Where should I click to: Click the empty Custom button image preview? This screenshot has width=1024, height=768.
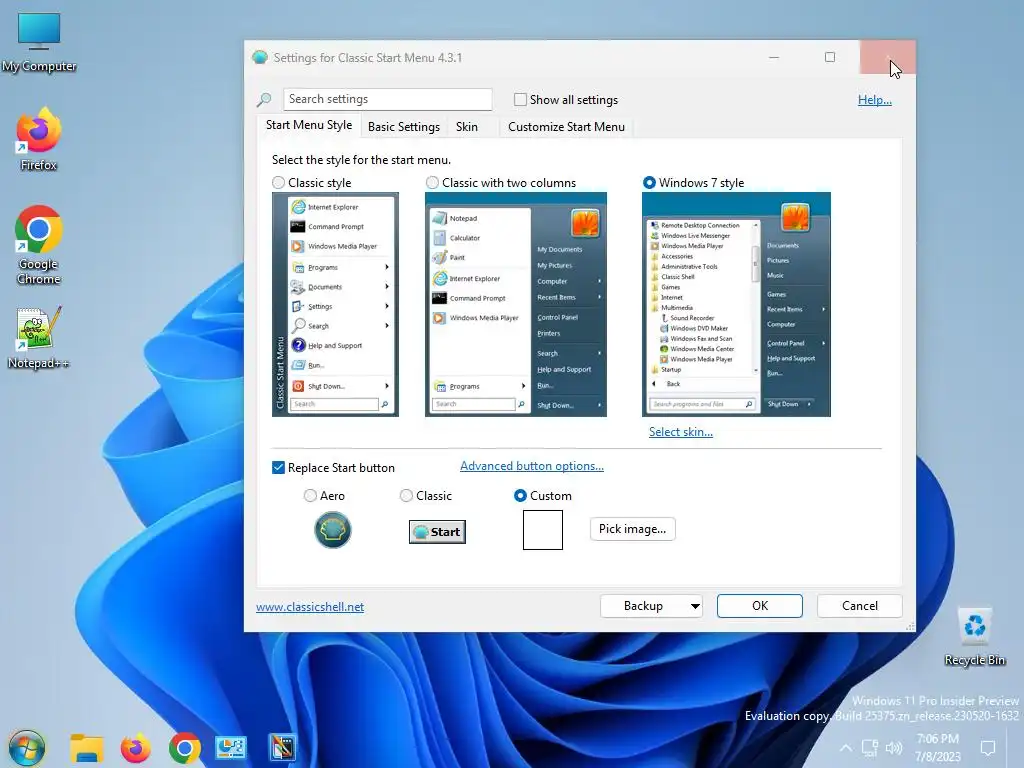[x=543, y=530]
